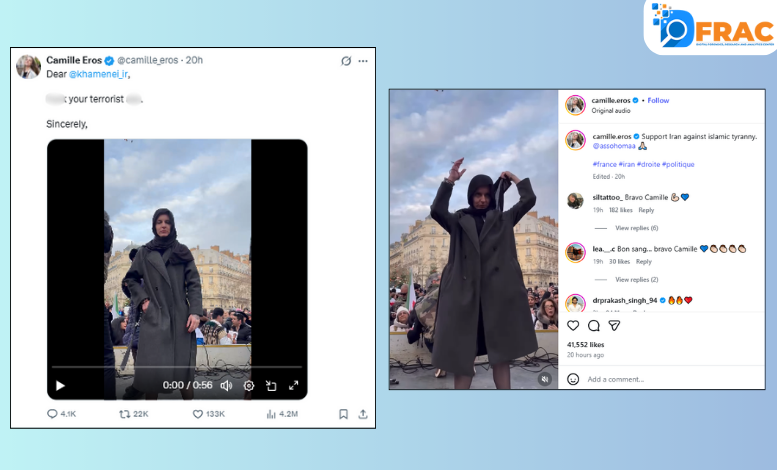Click the #france hashtag
The image size is (777, 470).
[x=604, y=164]
